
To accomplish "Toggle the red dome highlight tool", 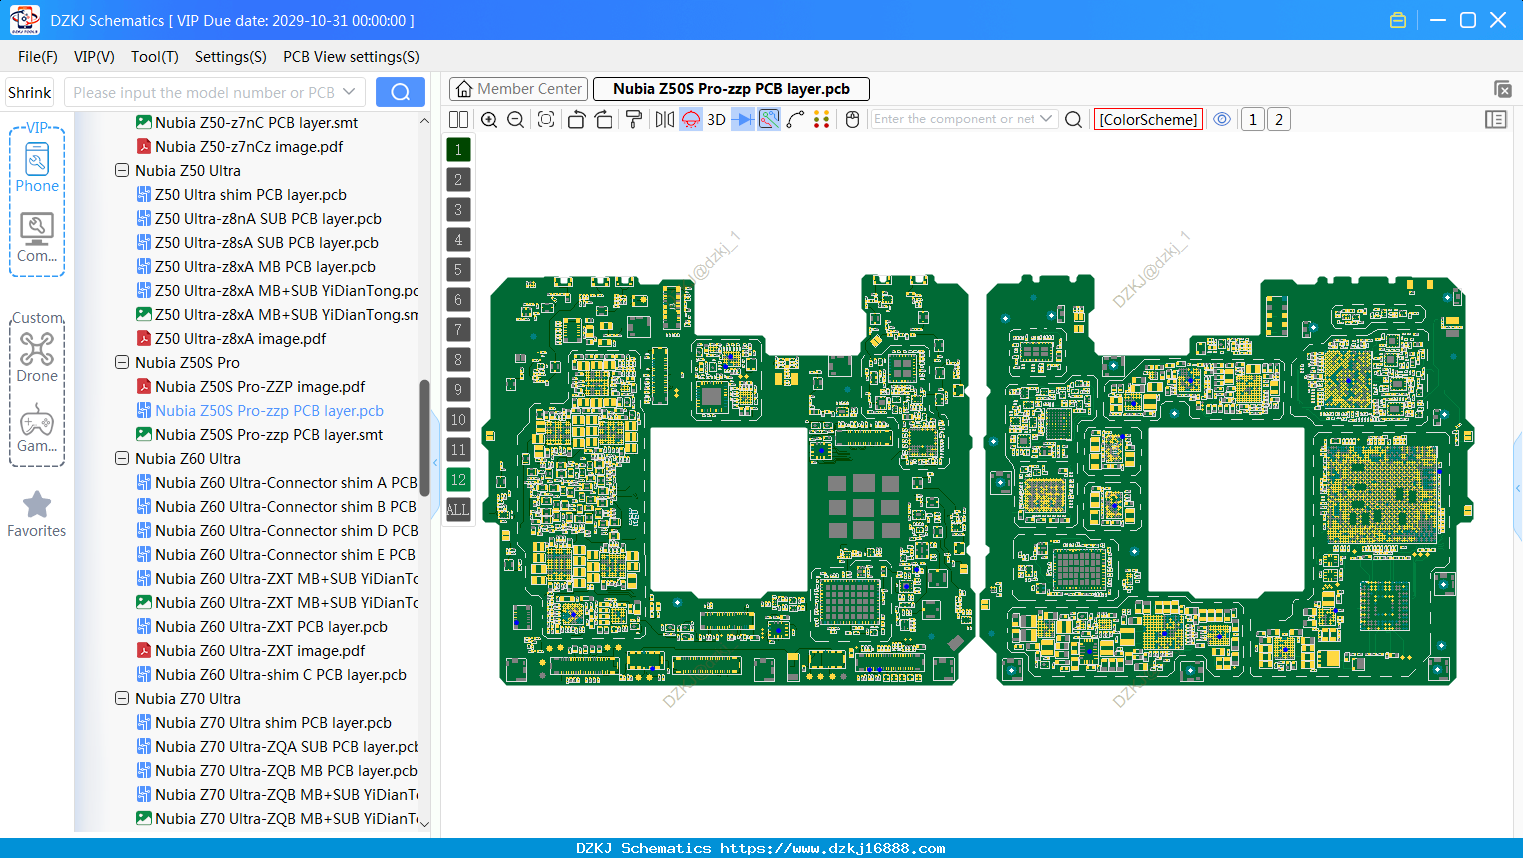I will pyautogui.click(x=691, y=119).
